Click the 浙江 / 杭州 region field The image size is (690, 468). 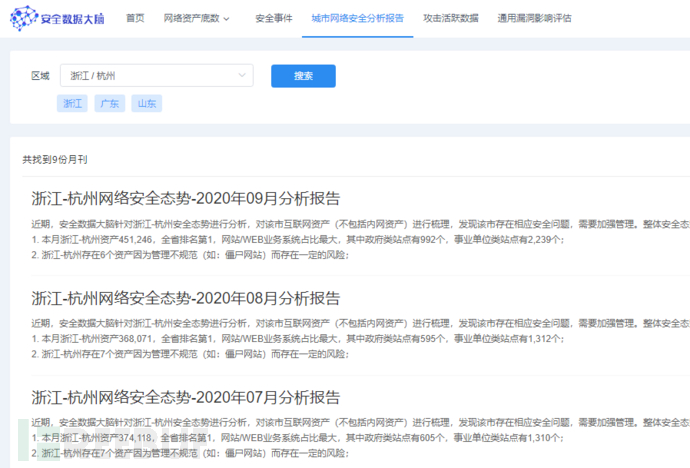click(150, 76)
